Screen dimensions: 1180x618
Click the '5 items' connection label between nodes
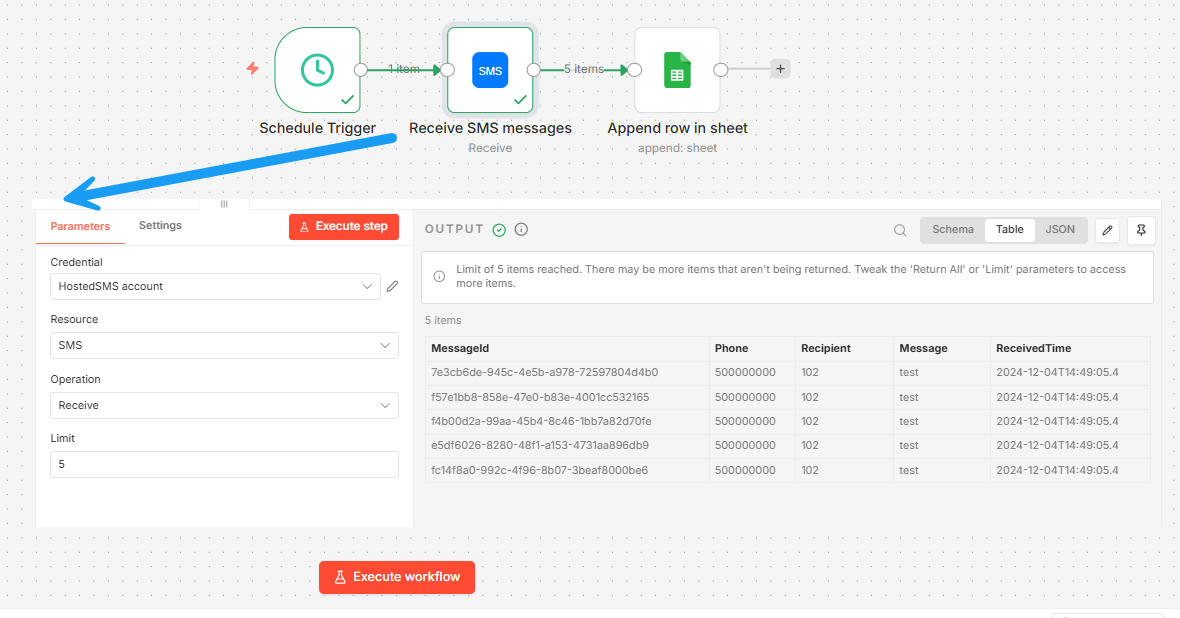click(584, 69)
